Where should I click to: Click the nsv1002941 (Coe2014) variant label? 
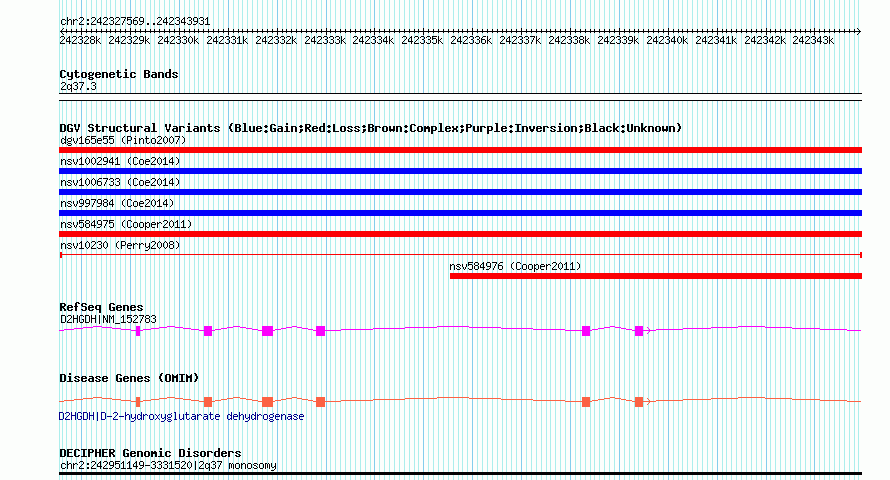[120, 161]
